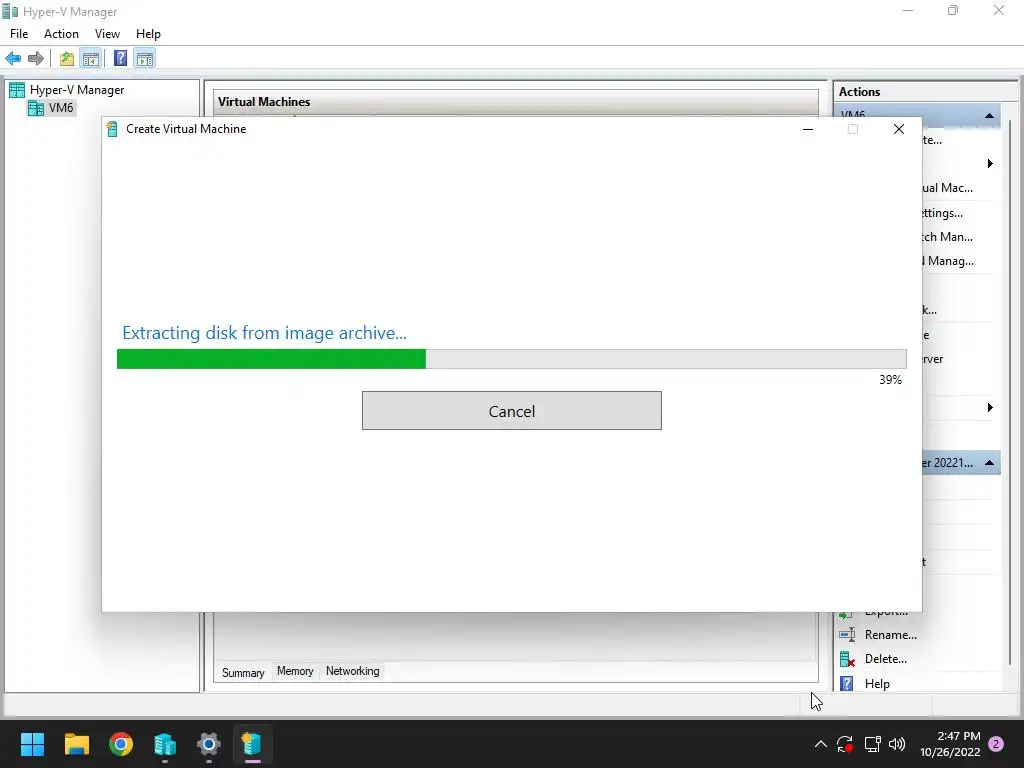Click the 39% progress label
The image size is (1024, 768).
coord(890,380)
